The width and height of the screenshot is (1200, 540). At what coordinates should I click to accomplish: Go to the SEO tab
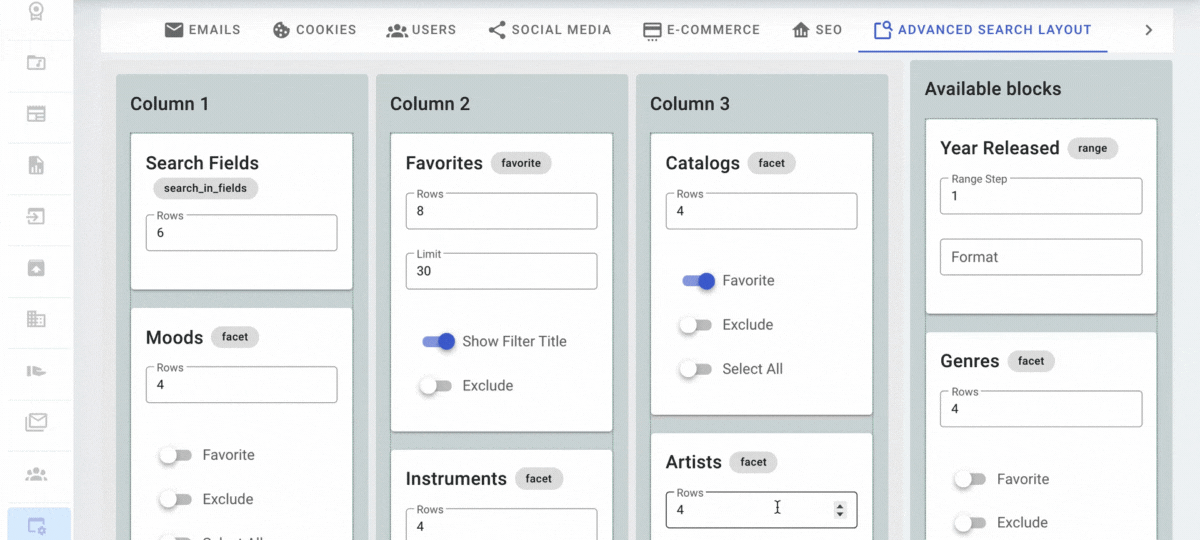tap(816, 30)
